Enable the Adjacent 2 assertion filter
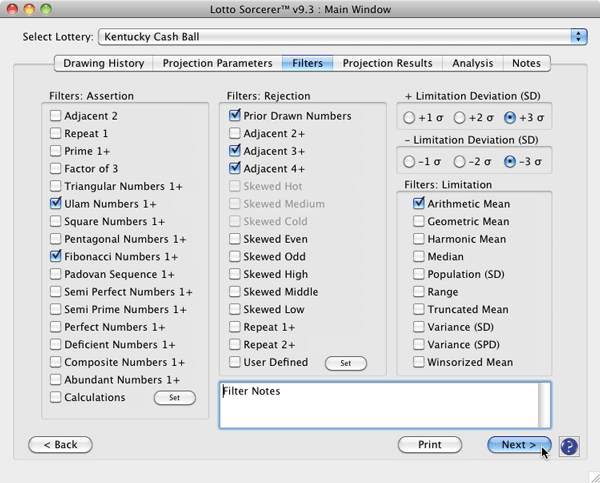The image size is (600, 483). pos(56,116)
